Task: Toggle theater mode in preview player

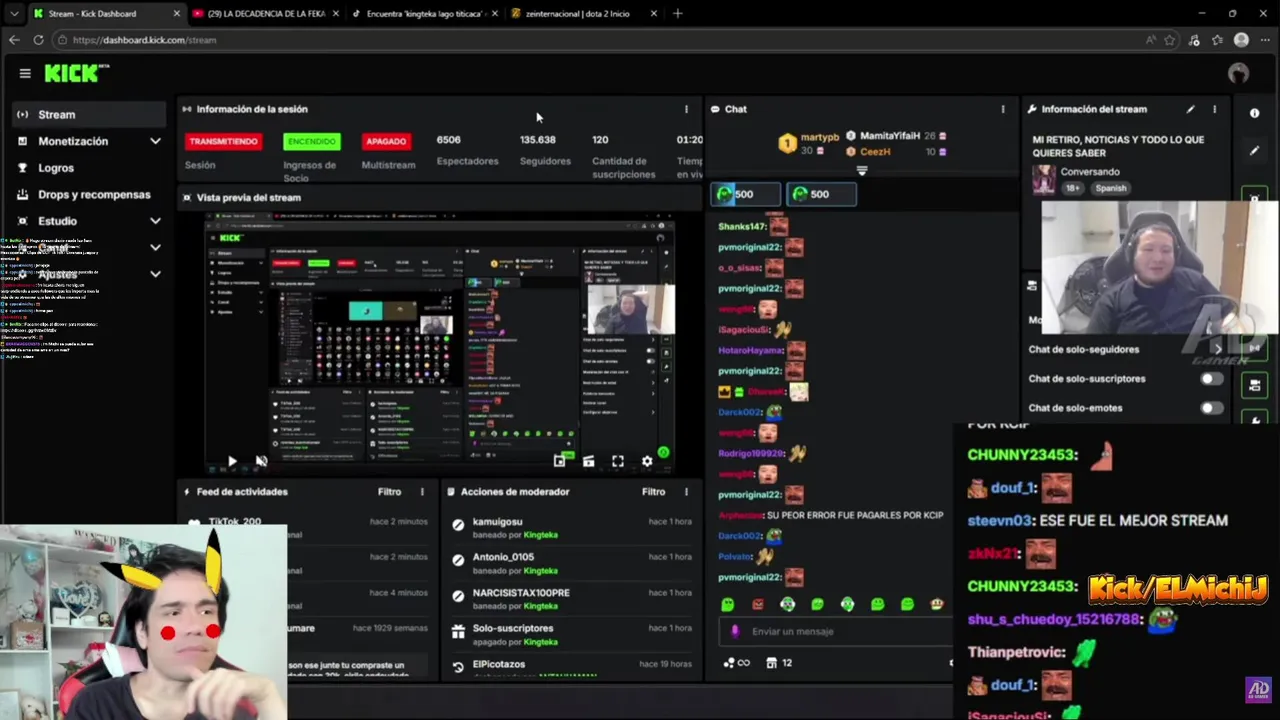Action: 588,461
